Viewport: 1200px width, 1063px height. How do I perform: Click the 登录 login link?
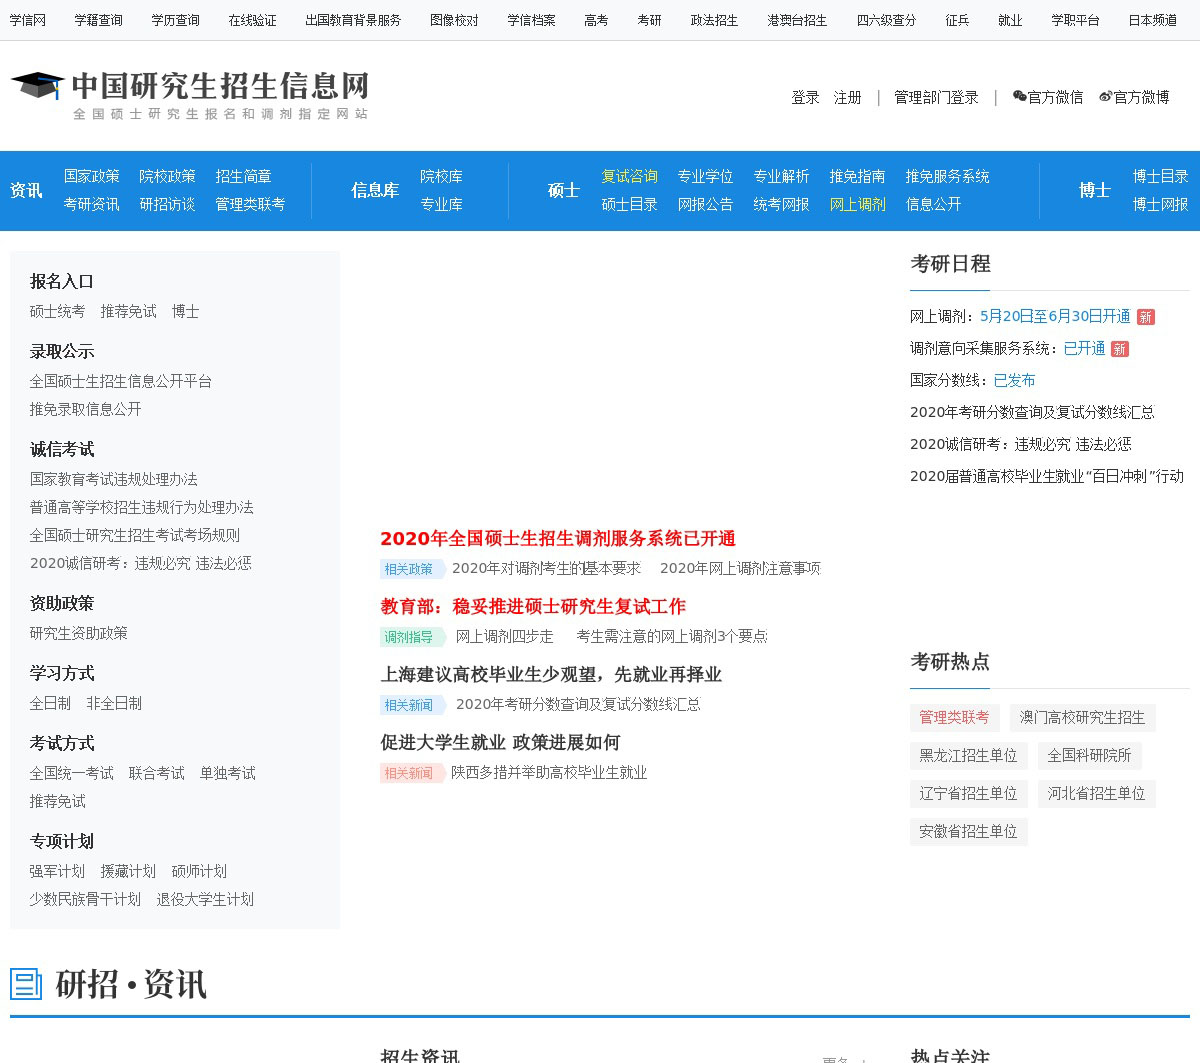(805, 97)
